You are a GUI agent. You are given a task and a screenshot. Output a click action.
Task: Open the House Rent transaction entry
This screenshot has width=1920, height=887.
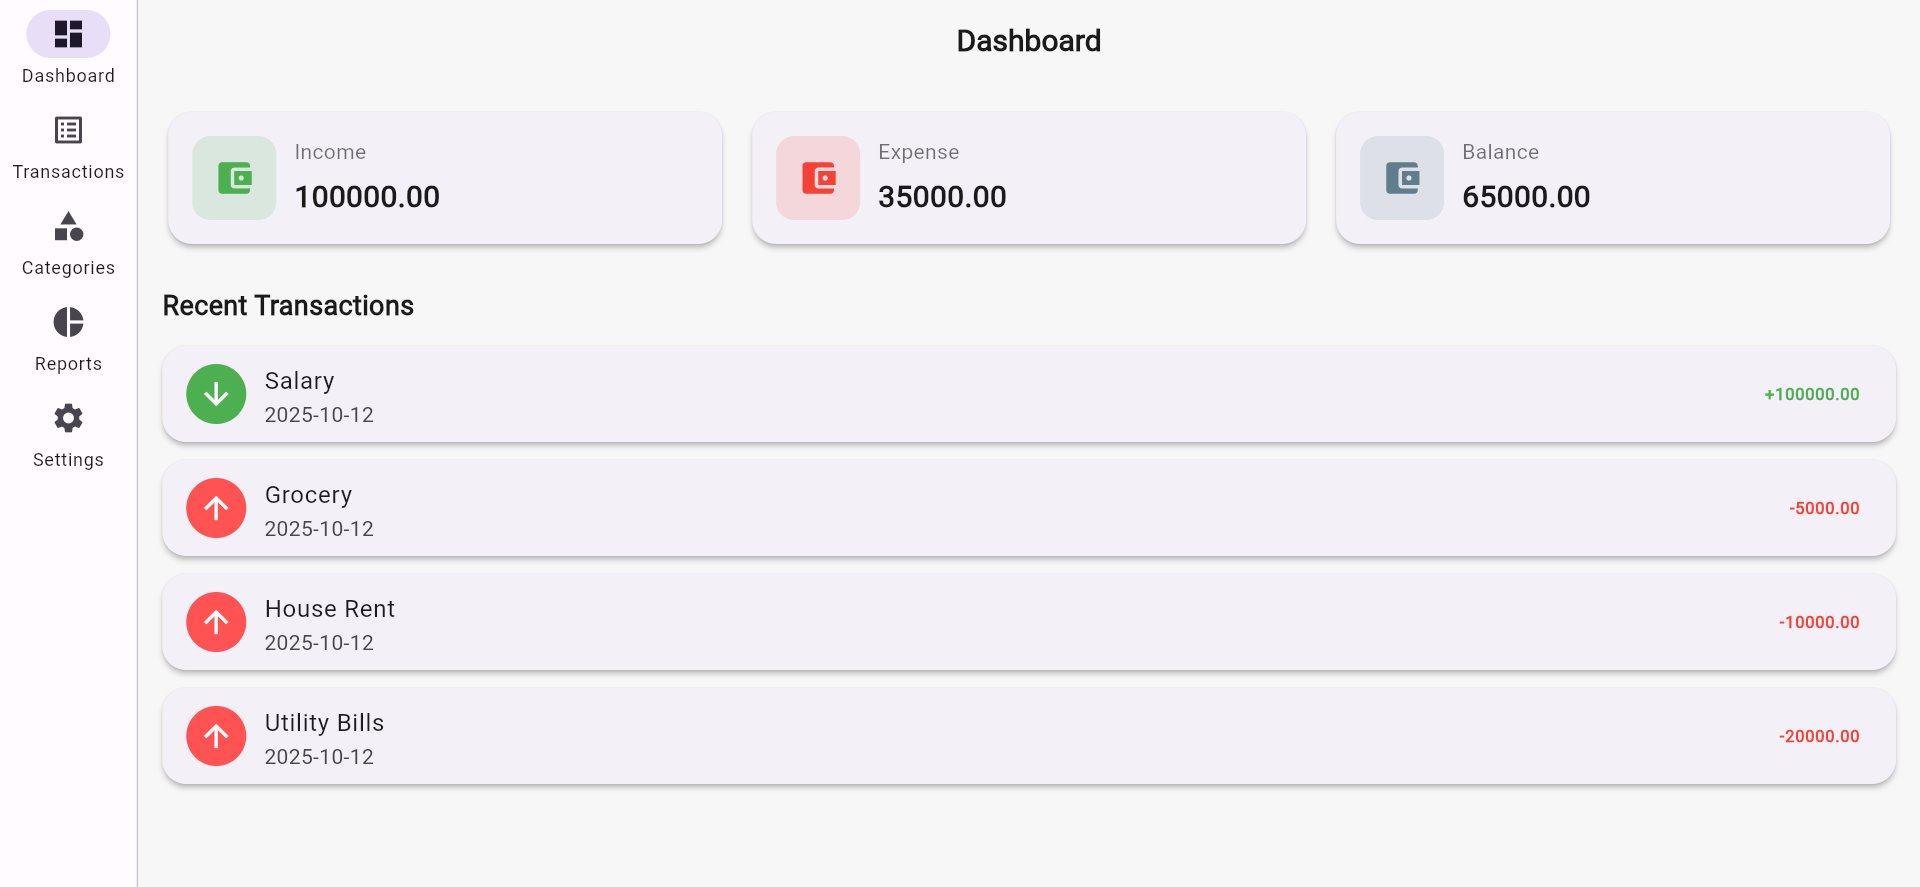click(1029, 622)
